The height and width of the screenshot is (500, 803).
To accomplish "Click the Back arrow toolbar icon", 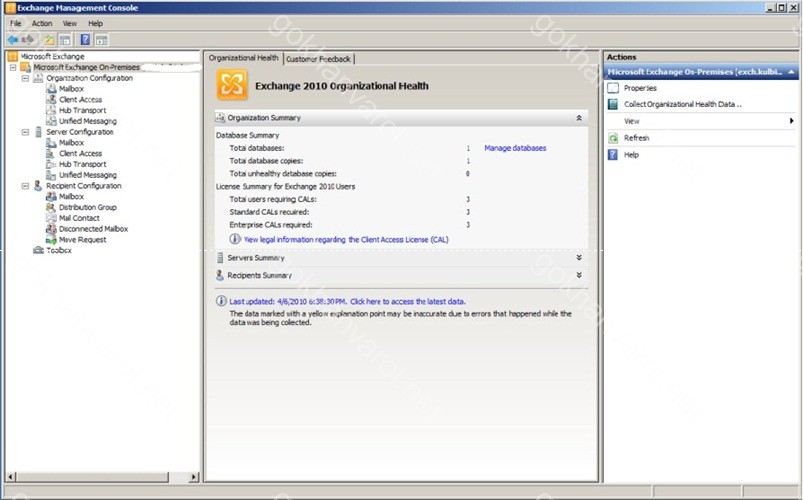I will (x=13, y=39).
